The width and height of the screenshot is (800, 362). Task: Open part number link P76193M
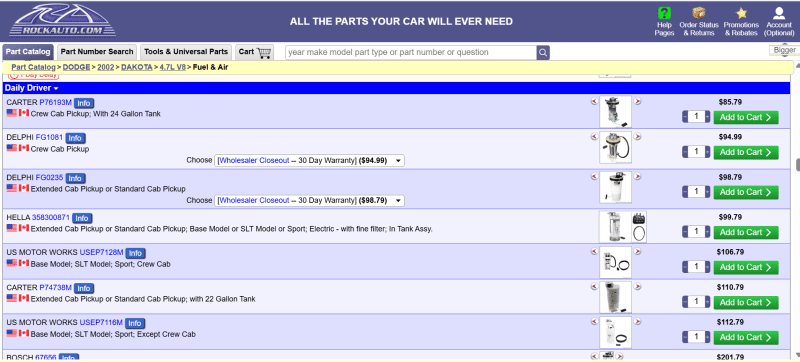pyautogui.click(x=56, y=102)
